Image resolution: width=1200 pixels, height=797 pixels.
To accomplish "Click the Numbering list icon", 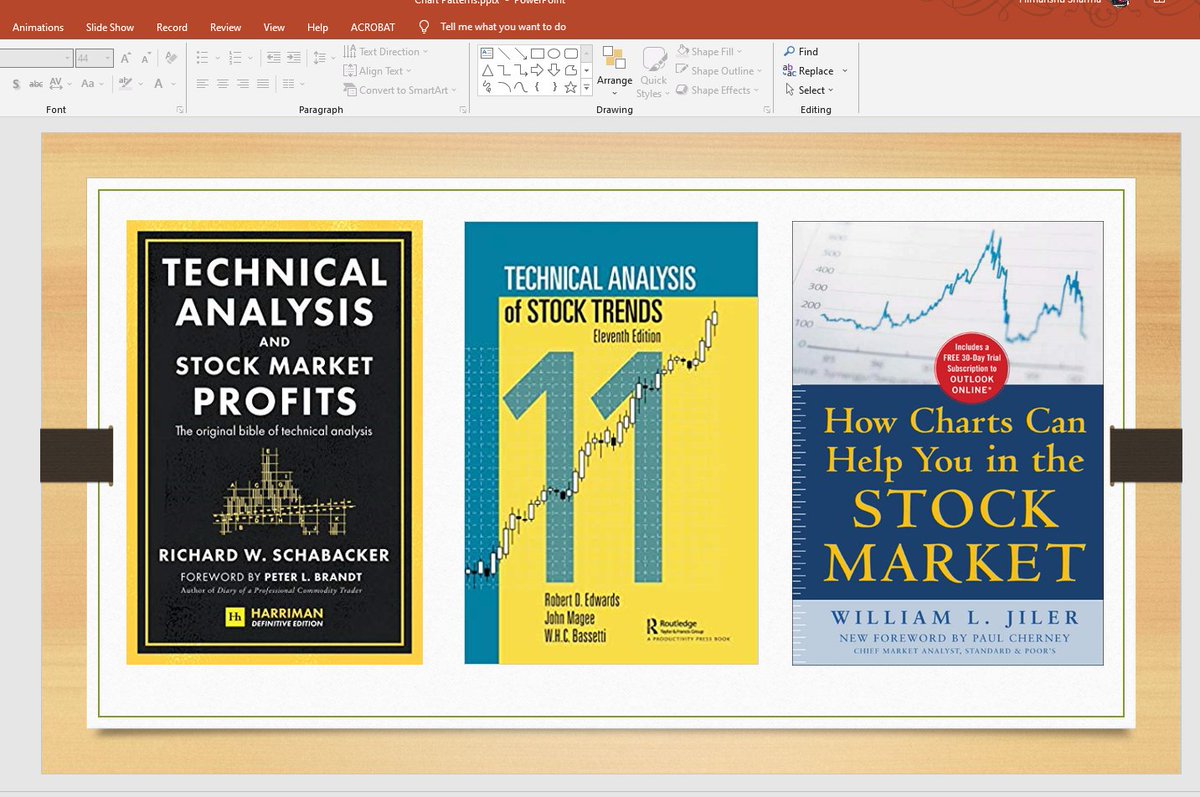I will (x=235, y=58).
